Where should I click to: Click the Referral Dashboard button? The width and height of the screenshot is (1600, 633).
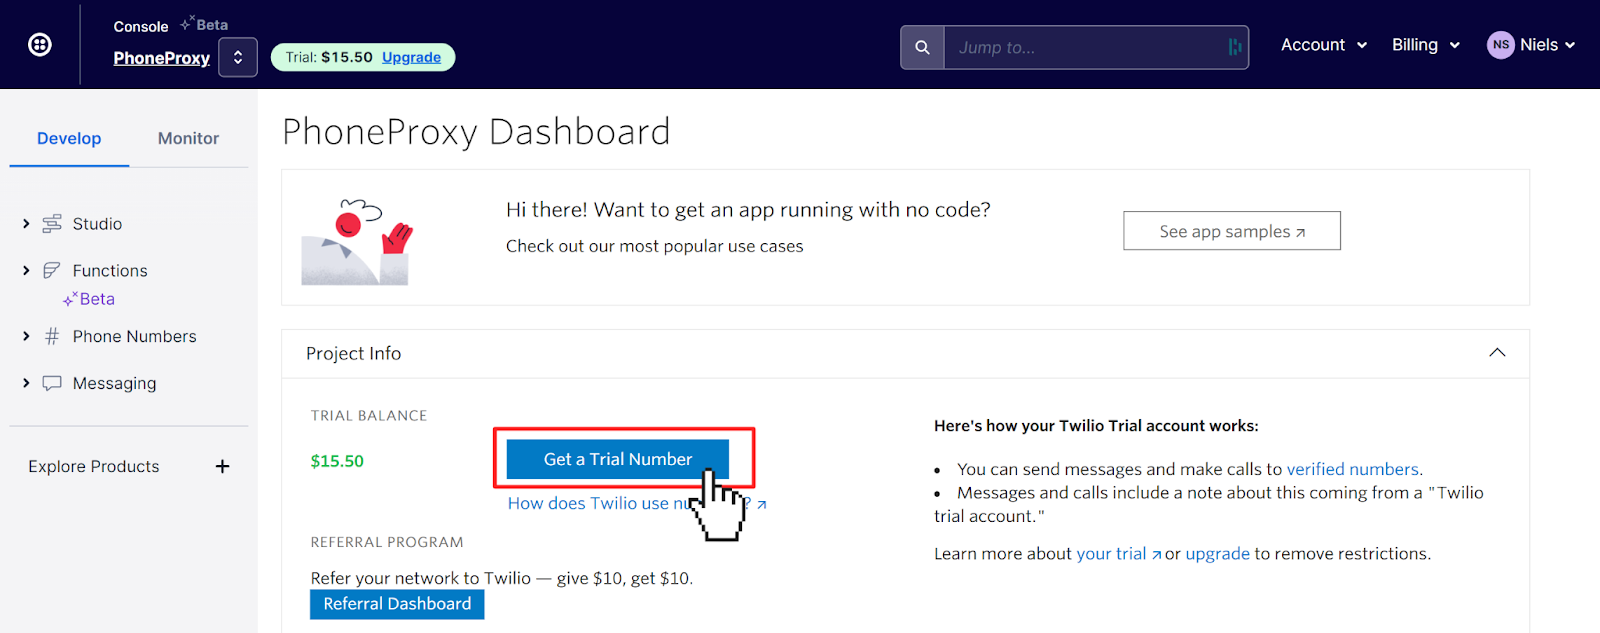[x=397, y=604]
